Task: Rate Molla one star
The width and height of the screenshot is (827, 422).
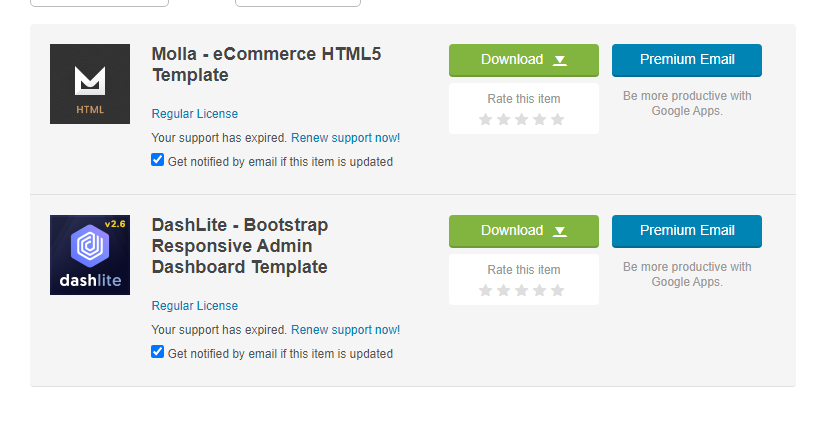Action: [486, 120]
